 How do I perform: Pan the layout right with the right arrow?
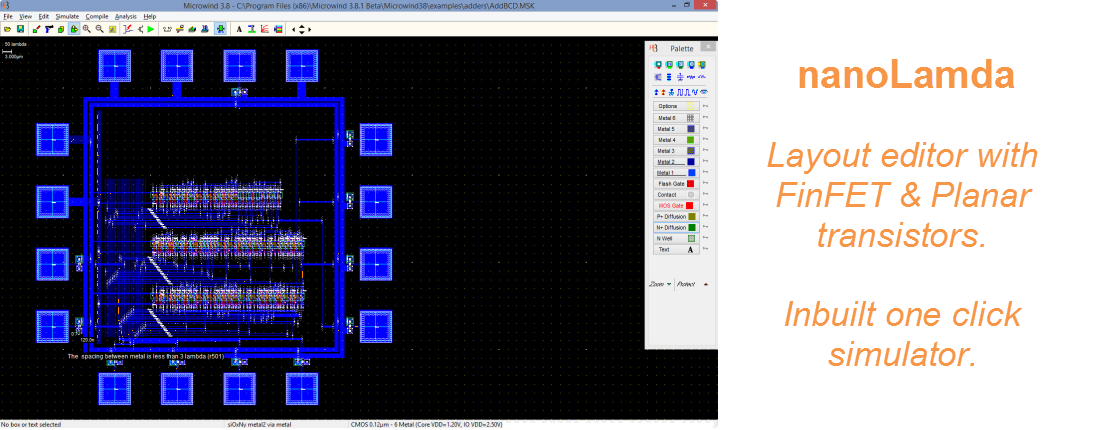[309, 29]
